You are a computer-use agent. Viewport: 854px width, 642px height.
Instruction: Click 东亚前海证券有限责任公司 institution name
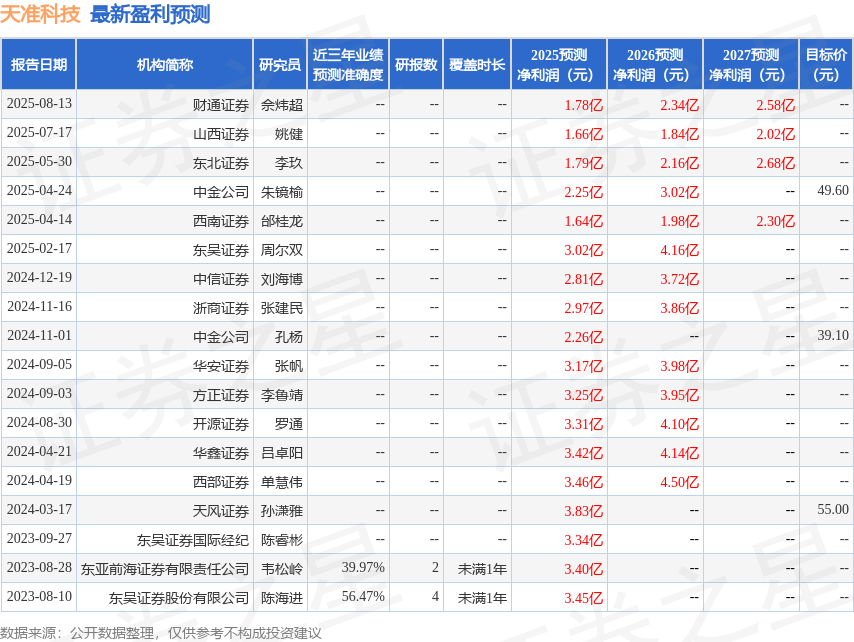tap(165, 568)
